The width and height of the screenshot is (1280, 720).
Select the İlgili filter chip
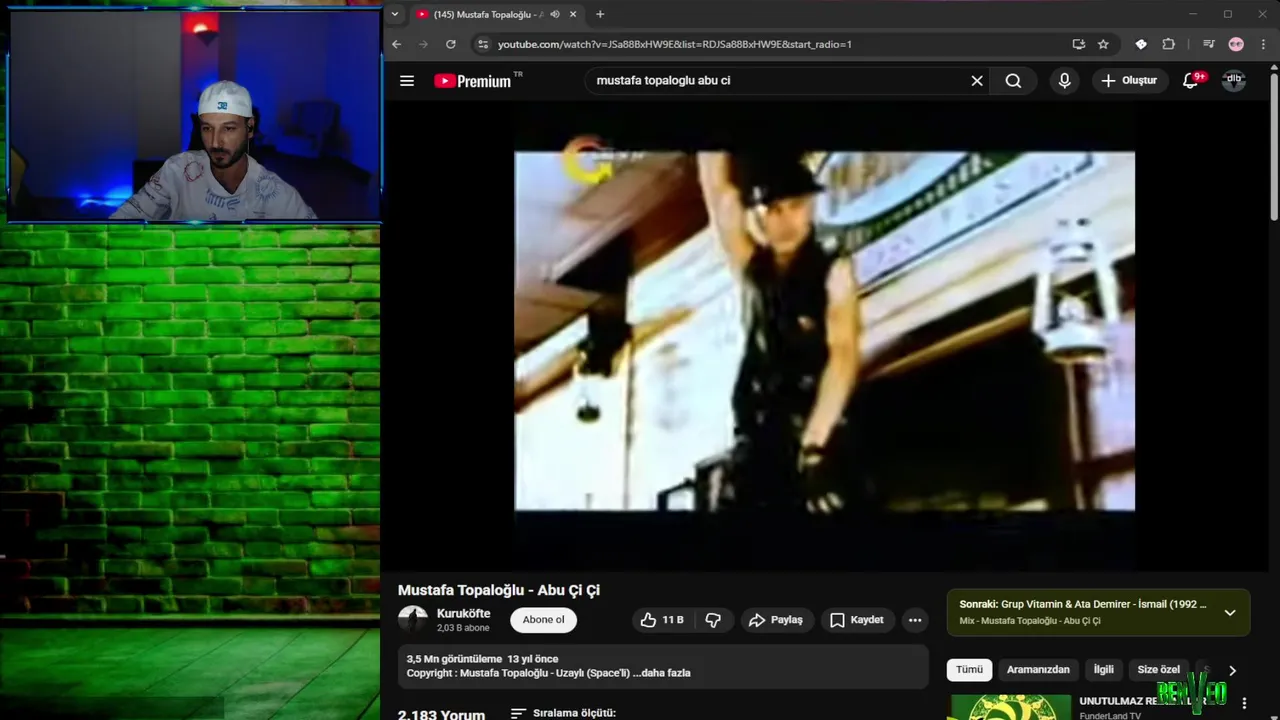pos(1103,670)
